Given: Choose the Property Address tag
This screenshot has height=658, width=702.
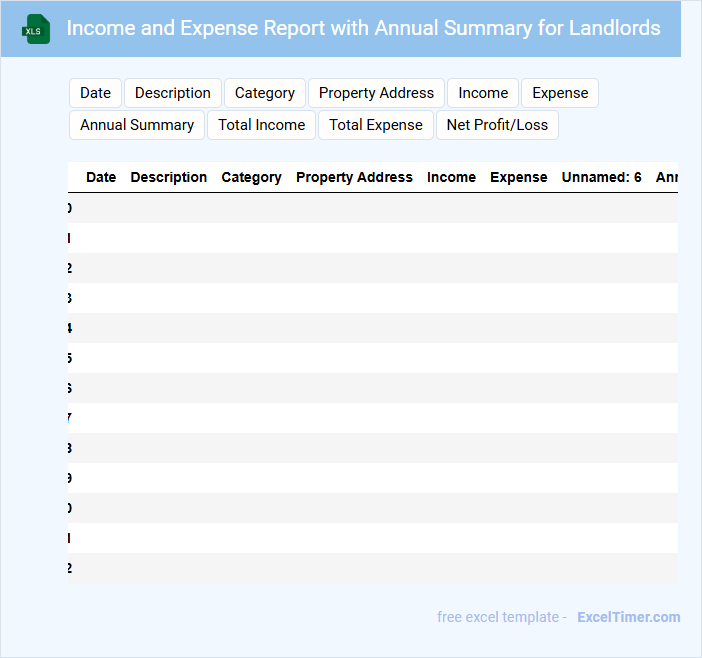Looking at the screenshot, I should coord(376,93).
